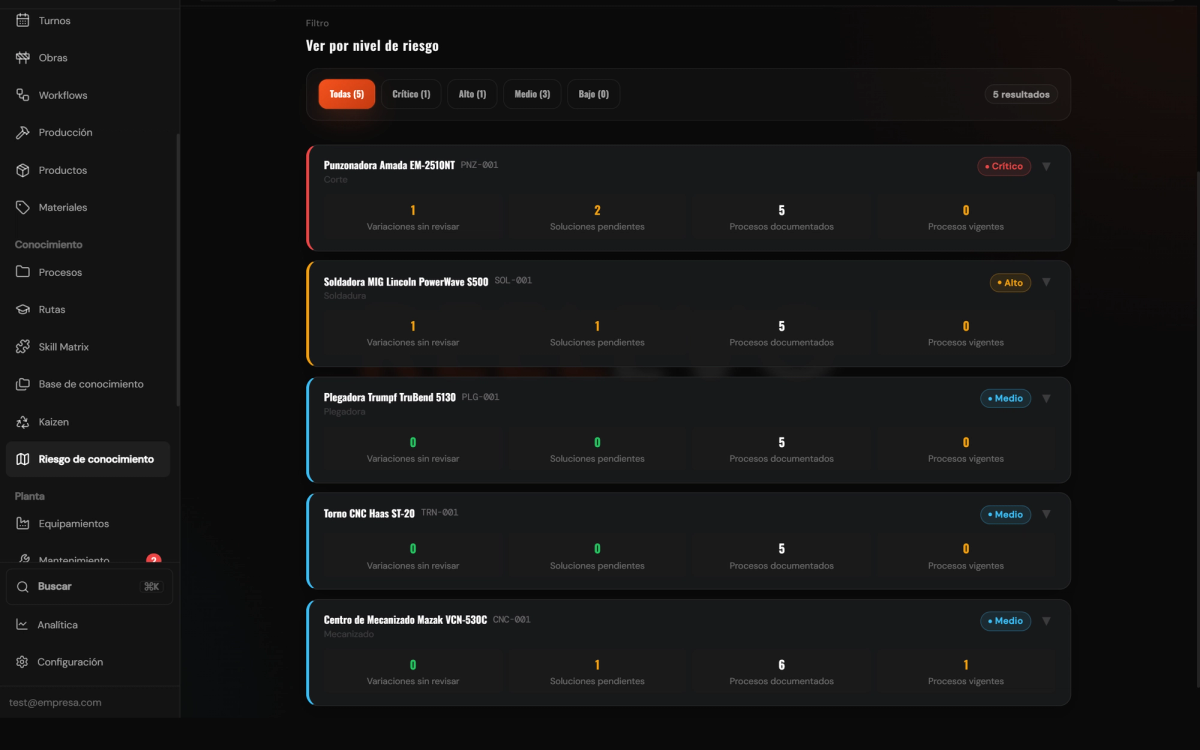Click the Alto badge on Soldadora card
This screenshot has width=1200, height=750.
(x=1010, y=283)
